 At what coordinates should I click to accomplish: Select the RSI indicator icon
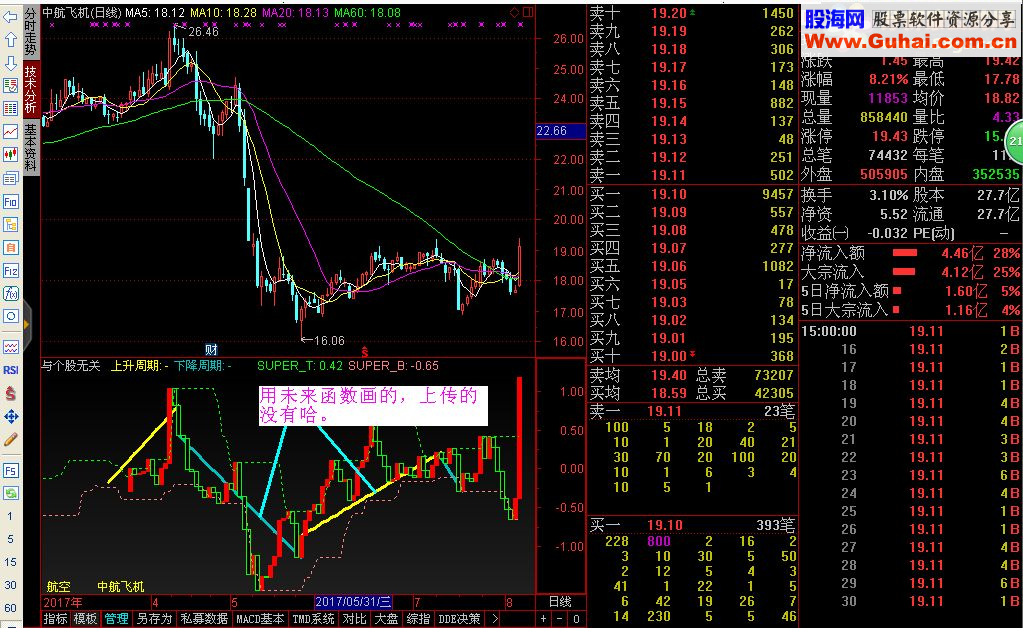[10, 370]
